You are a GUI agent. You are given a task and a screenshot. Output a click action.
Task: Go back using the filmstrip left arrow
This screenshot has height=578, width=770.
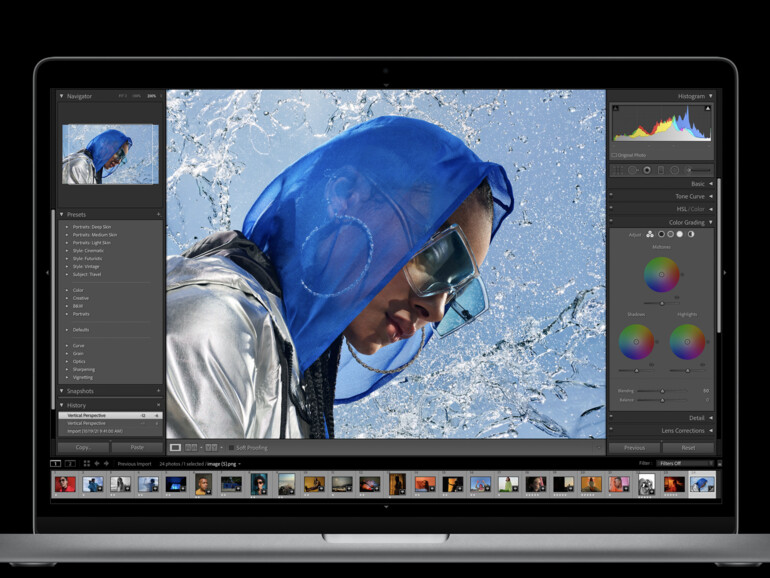point(97,463)
